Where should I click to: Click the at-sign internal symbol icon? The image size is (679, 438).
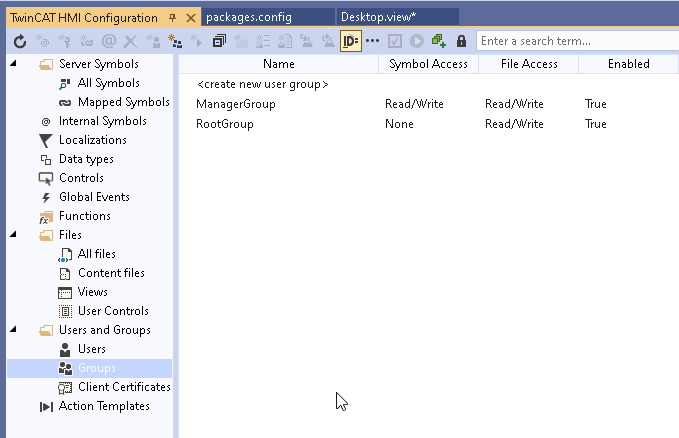tap(109, 42)
